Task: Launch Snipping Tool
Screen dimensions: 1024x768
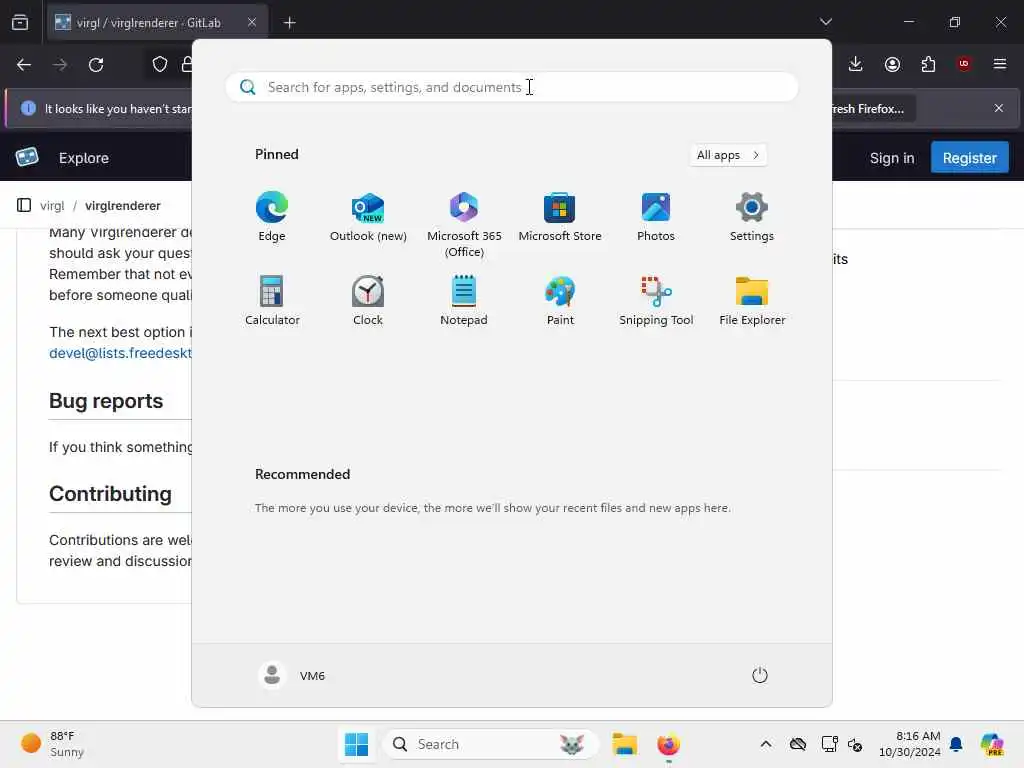Action: (656, 300)
